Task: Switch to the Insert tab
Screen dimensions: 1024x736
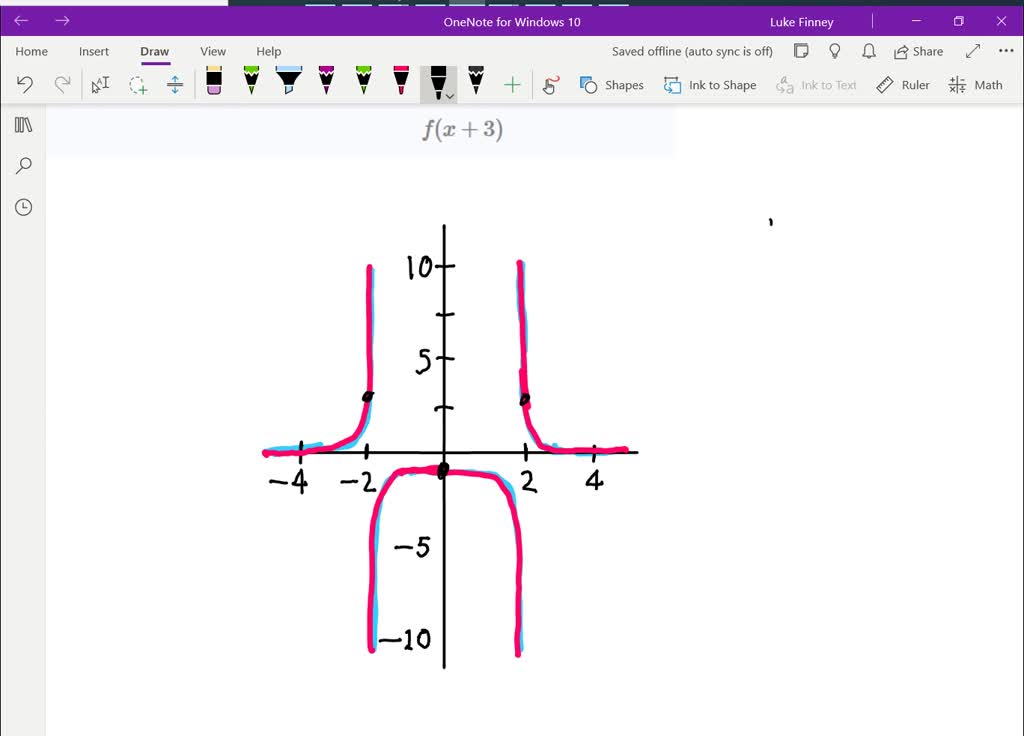Action: pyautogui.click(x=94, y=51)
